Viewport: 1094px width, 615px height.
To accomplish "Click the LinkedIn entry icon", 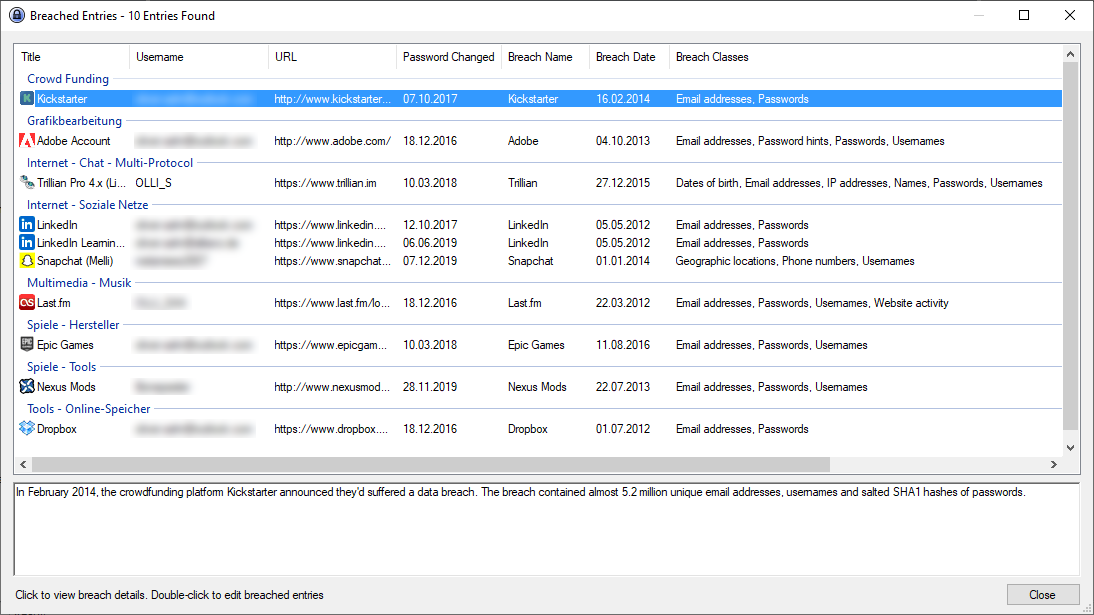I will click(27, 224).
